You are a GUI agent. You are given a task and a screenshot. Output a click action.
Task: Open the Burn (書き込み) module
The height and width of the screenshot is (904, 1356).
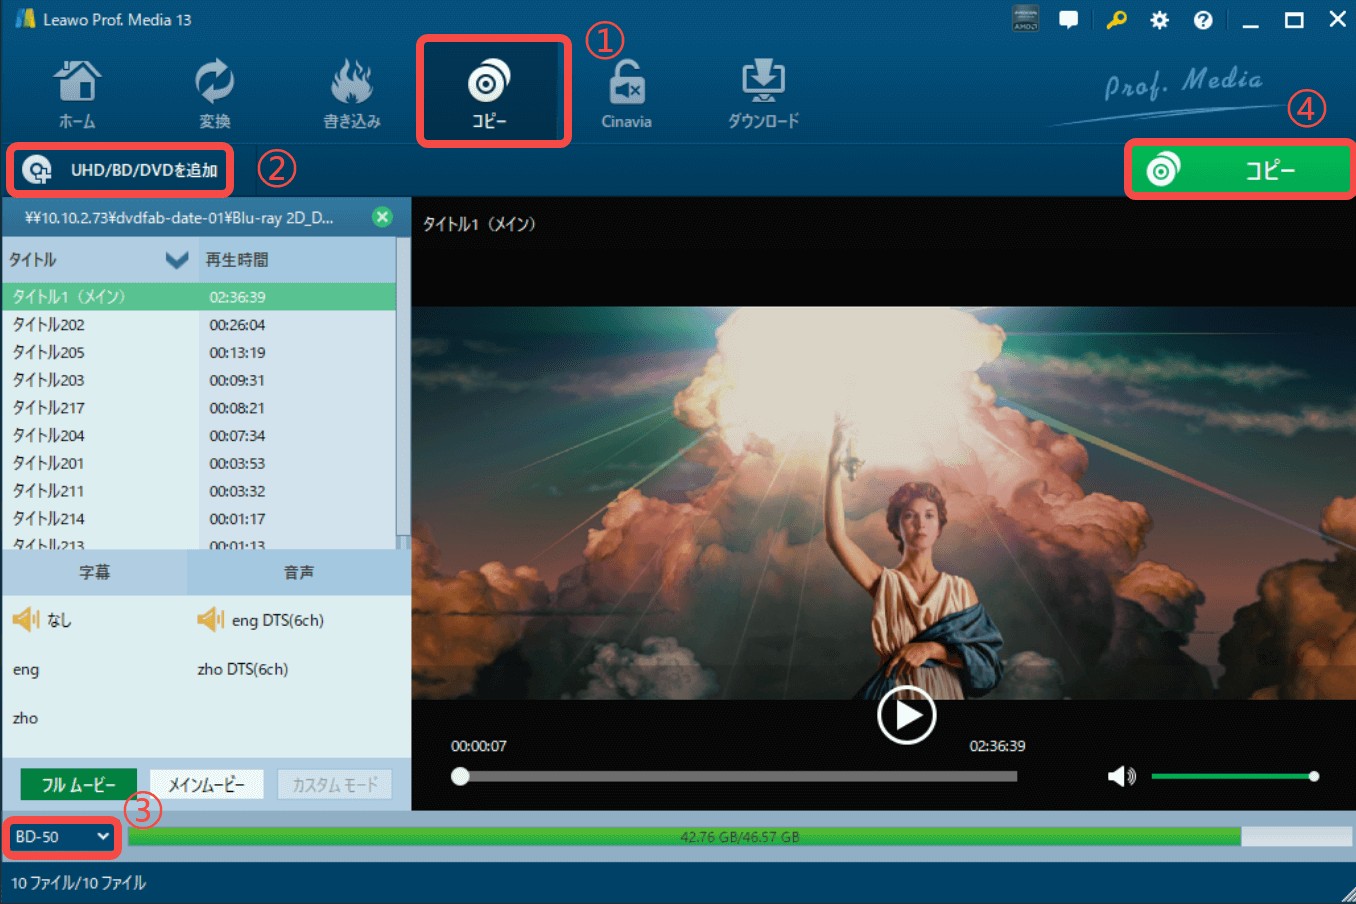352,95
